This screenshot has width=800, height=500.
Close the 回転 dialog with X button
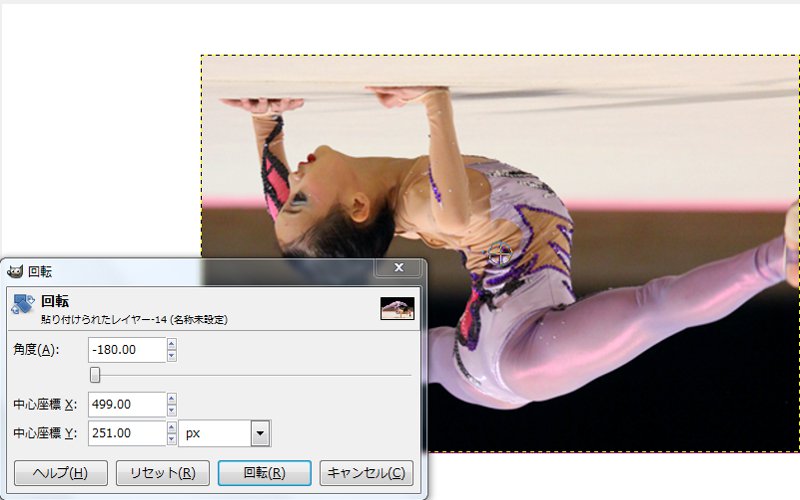point(399,267)
